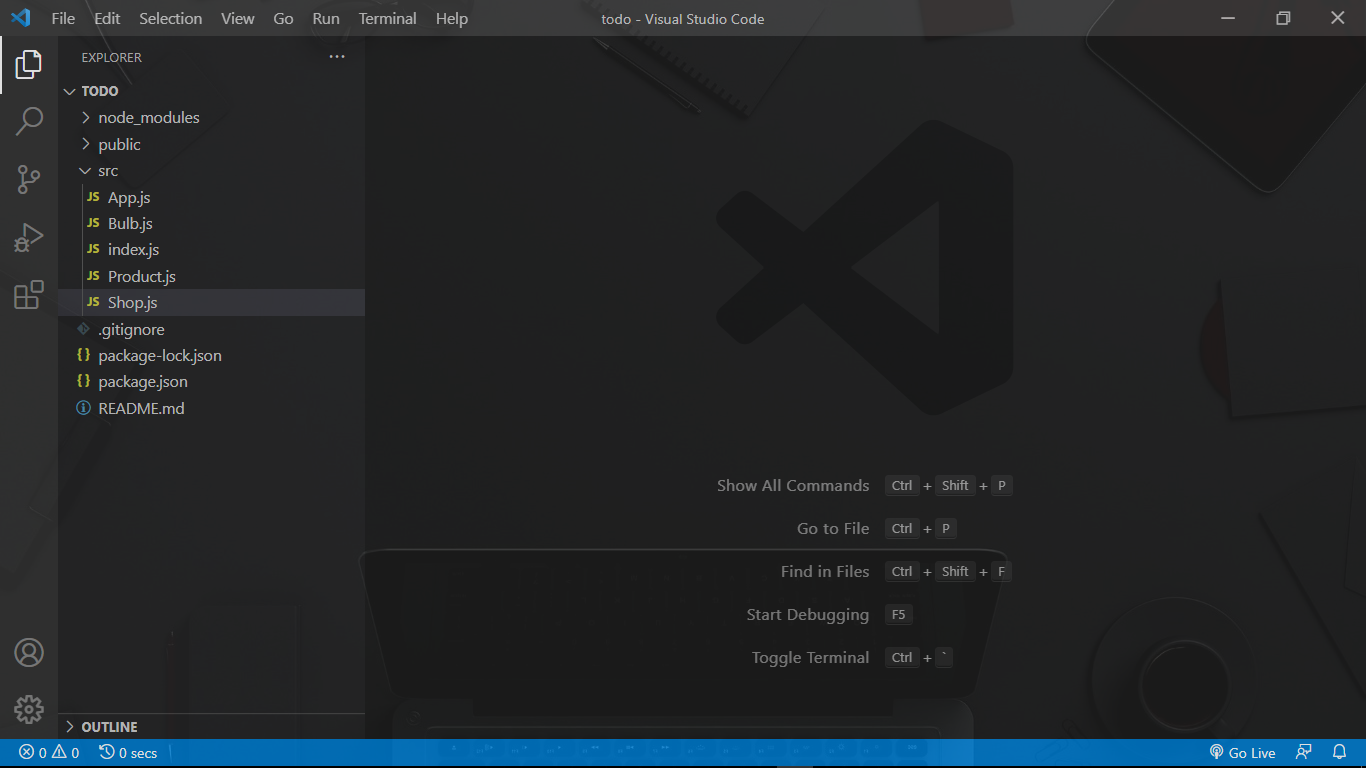The height and width of the screenshot is (768, 1366).
Task: Open the Help menu
Action: pos(452,18)
